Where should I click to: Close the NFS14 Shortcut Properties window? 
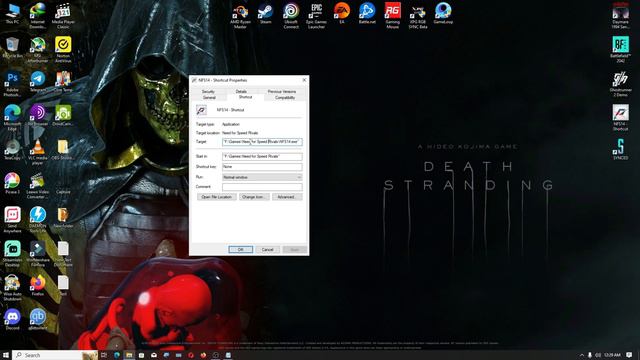[x=304, y=80]
